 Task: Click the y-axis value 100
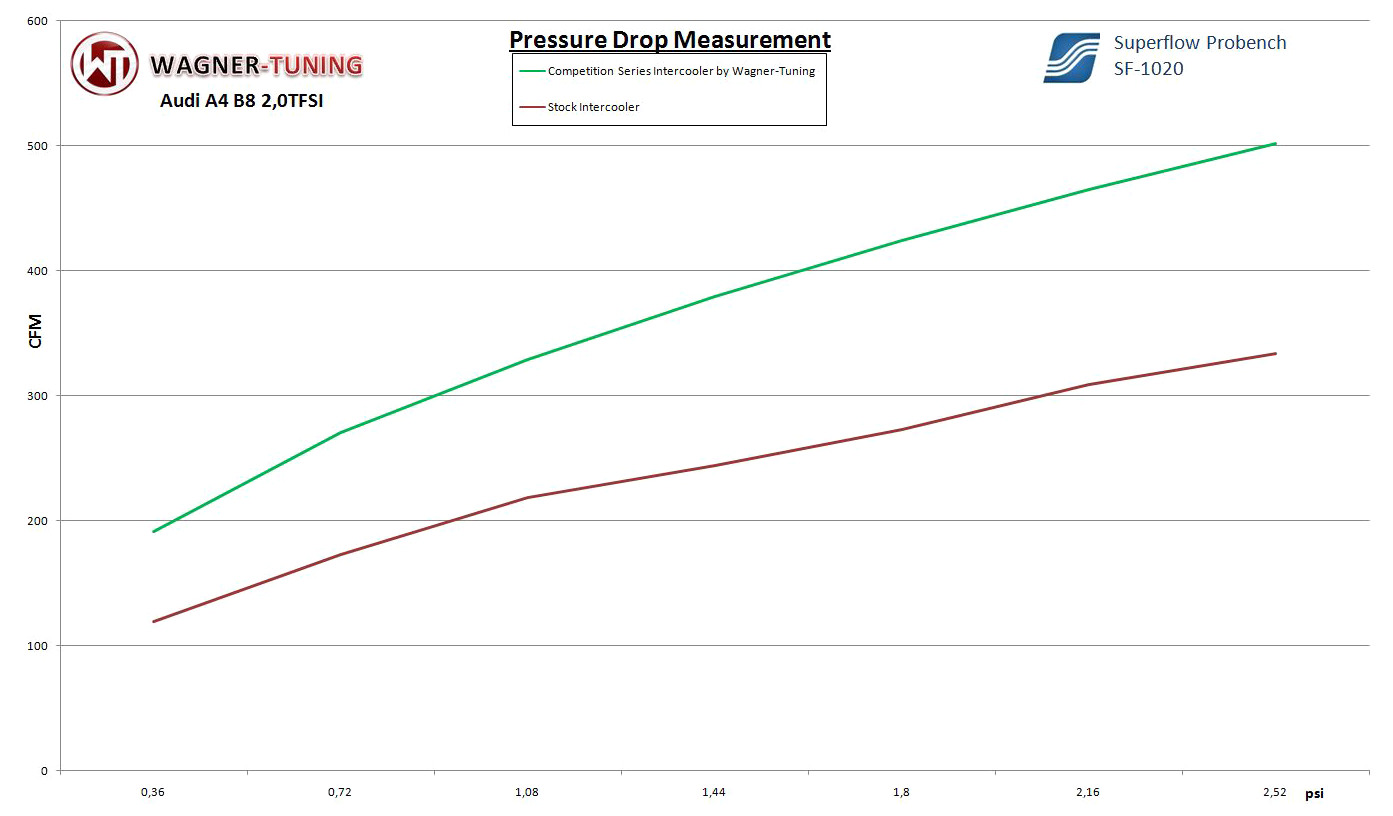point(37,645)
